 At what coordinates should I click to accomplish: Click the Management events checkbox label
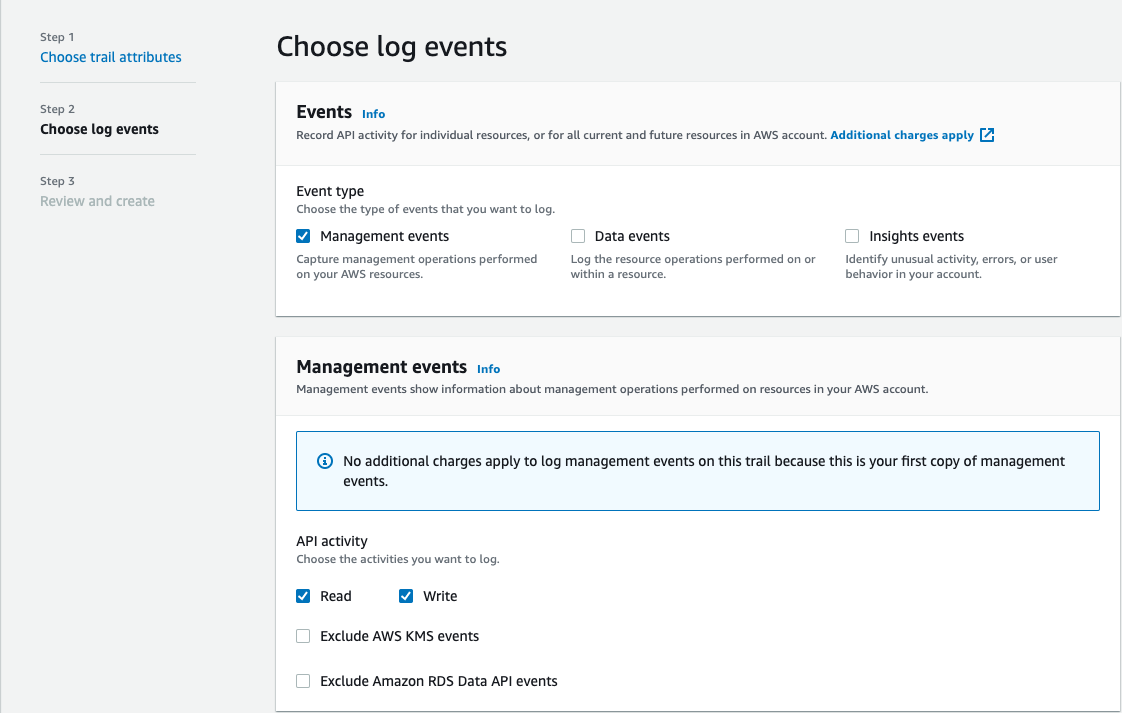384,237
